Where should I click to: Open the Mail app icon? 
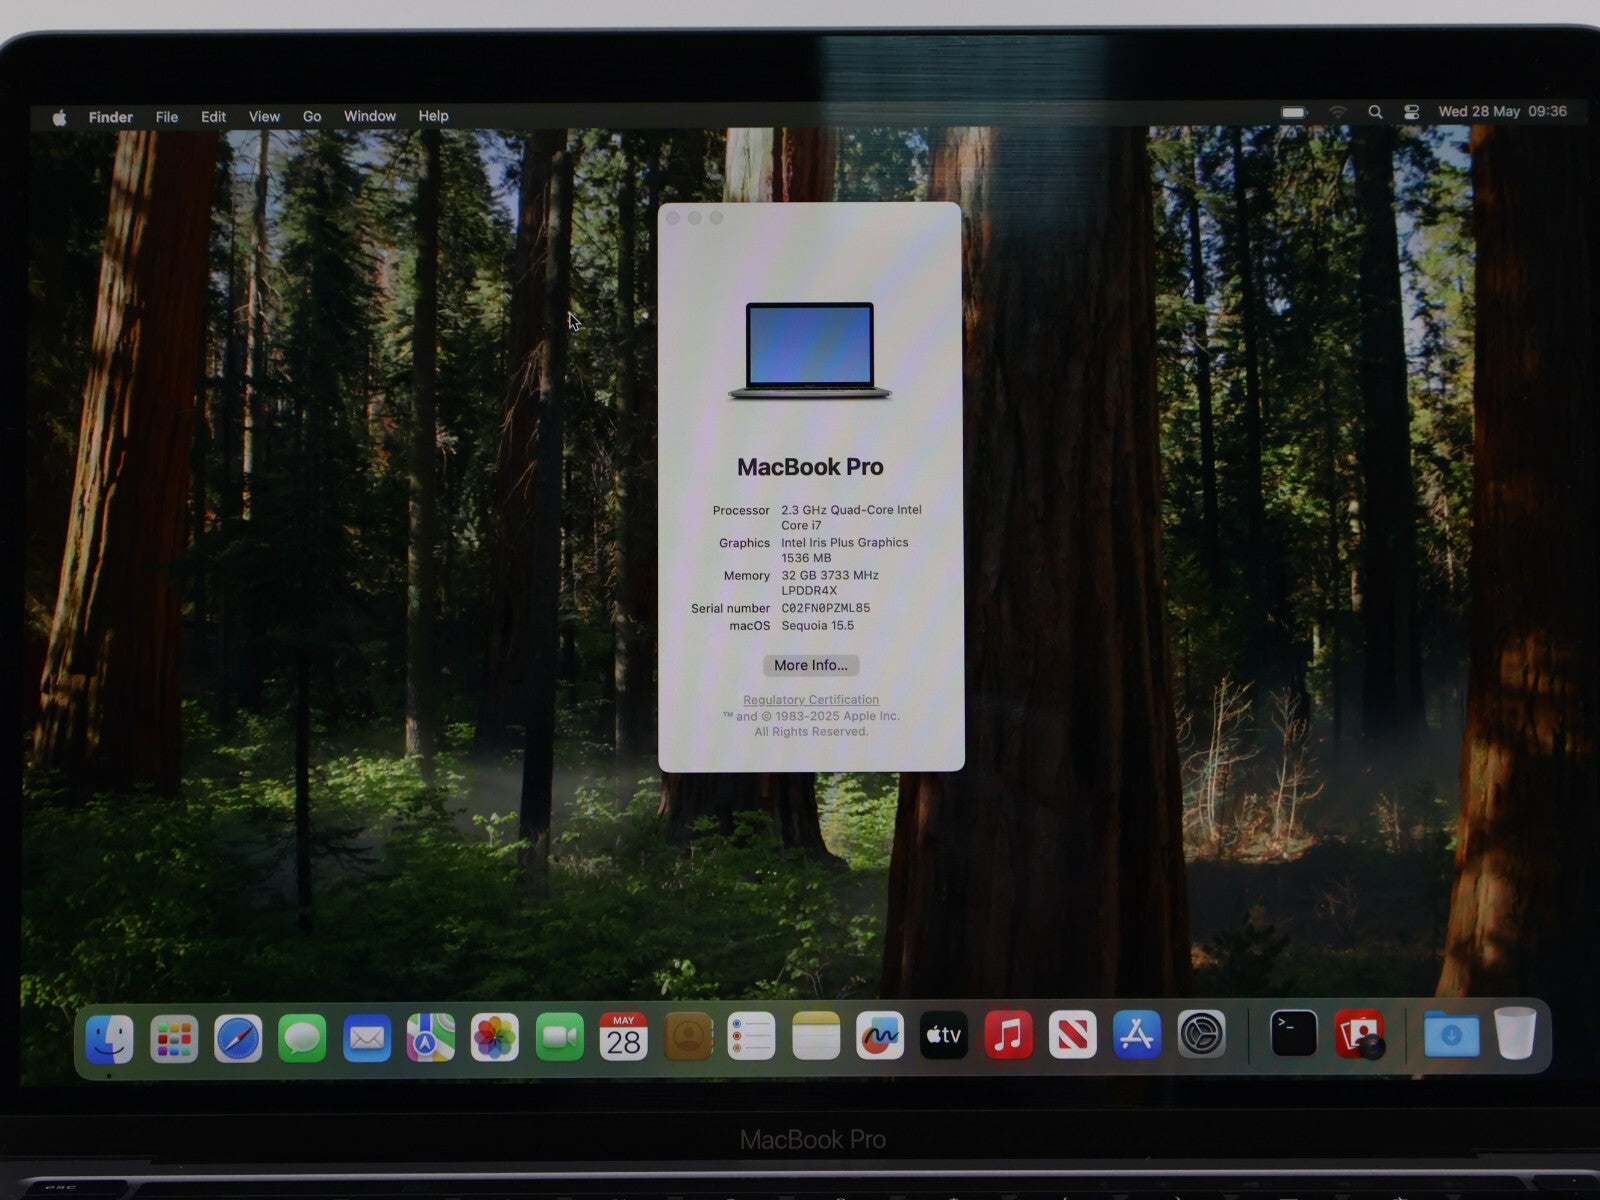click(x=367, y=1038)
